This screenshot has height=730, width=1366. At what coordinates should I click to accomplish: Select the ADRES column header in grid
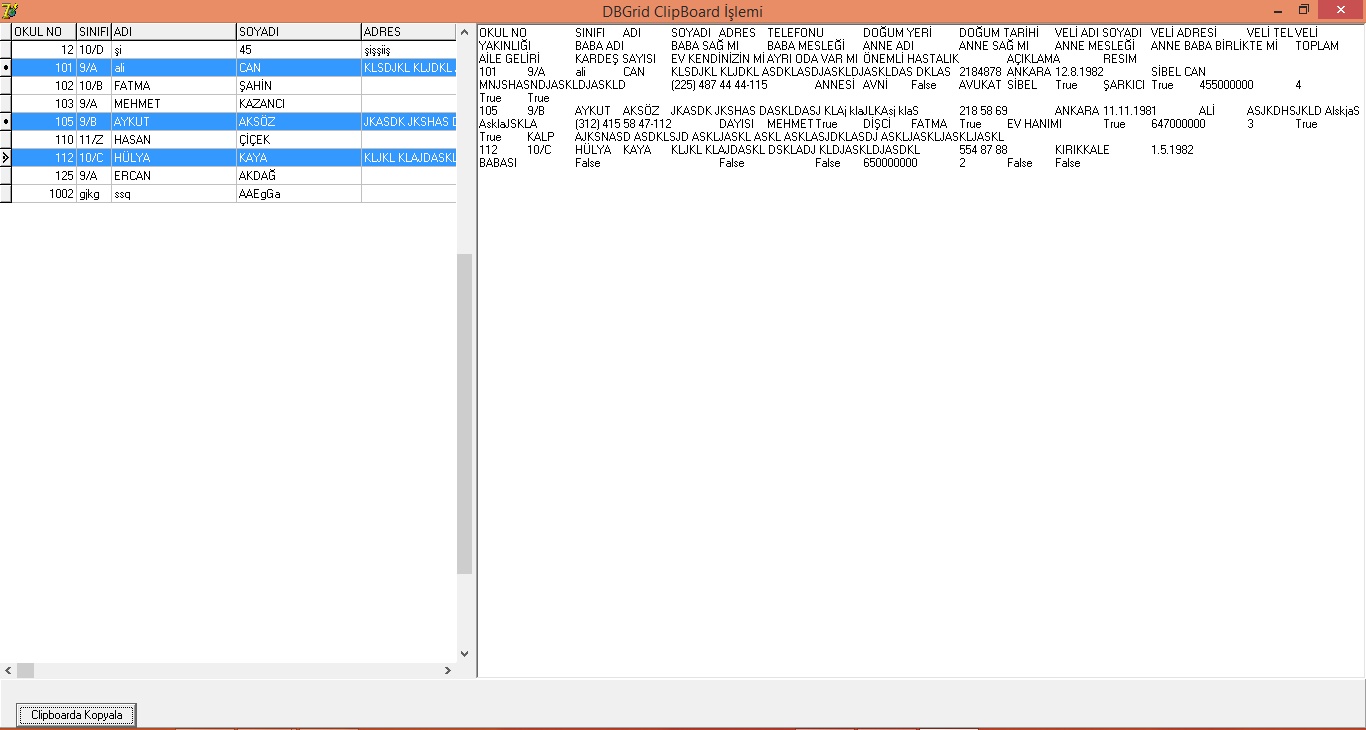coord(409,32)
